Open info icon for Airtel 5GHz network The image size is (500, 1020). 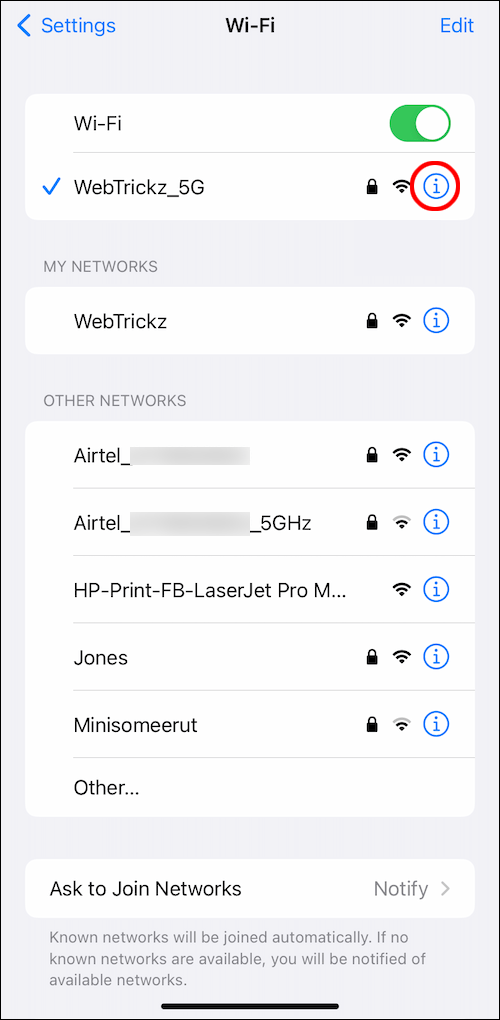click(436, 522)
